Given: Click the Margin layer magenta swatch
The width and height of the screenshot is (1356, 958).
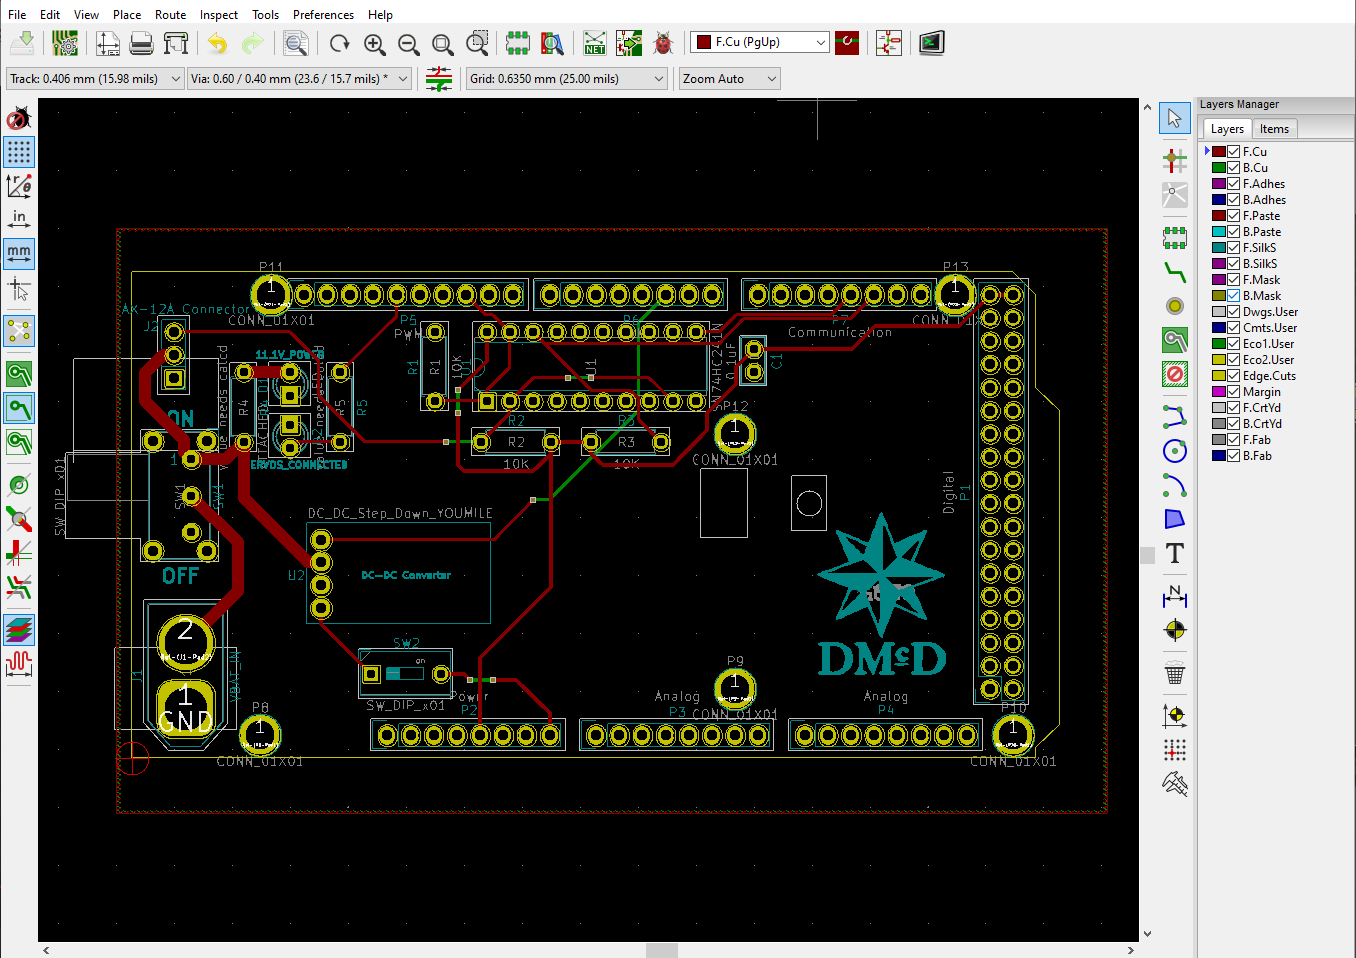Looking at the screenshot, I should pyautogui.click(x=1219, y=392).
